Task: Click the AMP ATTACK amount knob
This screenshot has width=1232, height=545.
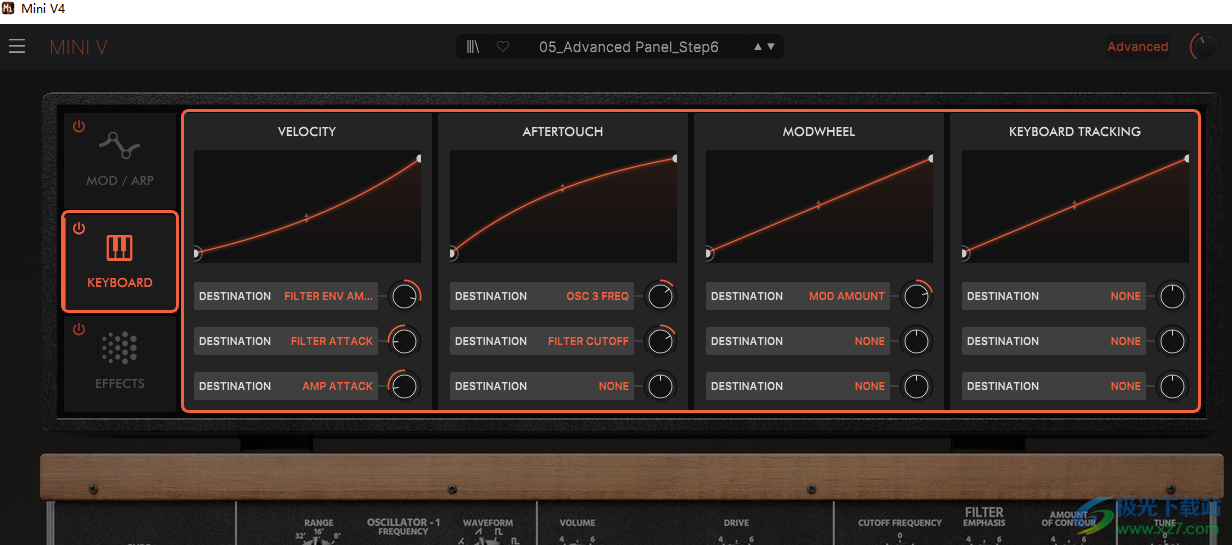Action: pyautogui.click(x=404, y=386)
